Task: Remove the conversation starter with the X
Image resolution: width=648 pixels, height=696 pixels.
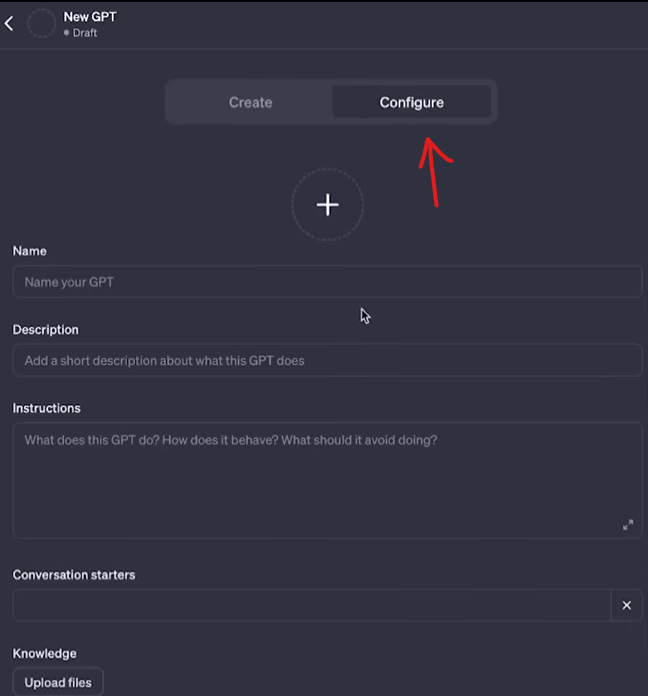Action: click(627, 605)
